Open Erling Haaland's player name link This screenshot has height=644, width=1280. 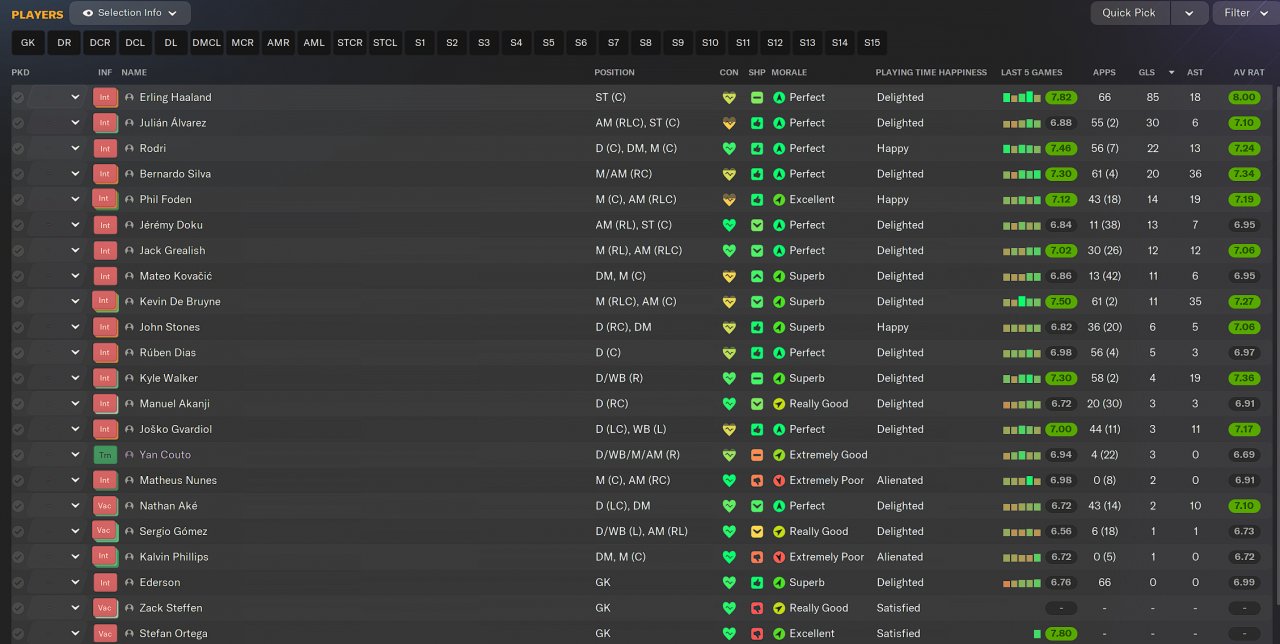[175, 98]
